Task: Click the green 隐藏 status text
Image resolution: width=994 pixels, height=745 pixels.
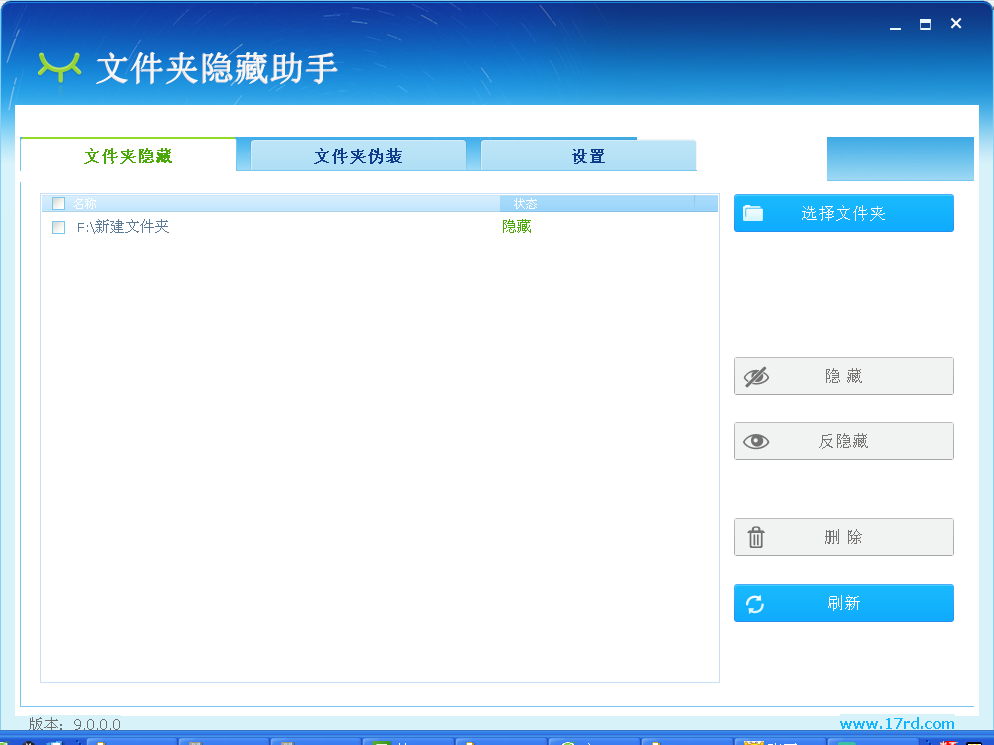Action: (x=517, y=227)
